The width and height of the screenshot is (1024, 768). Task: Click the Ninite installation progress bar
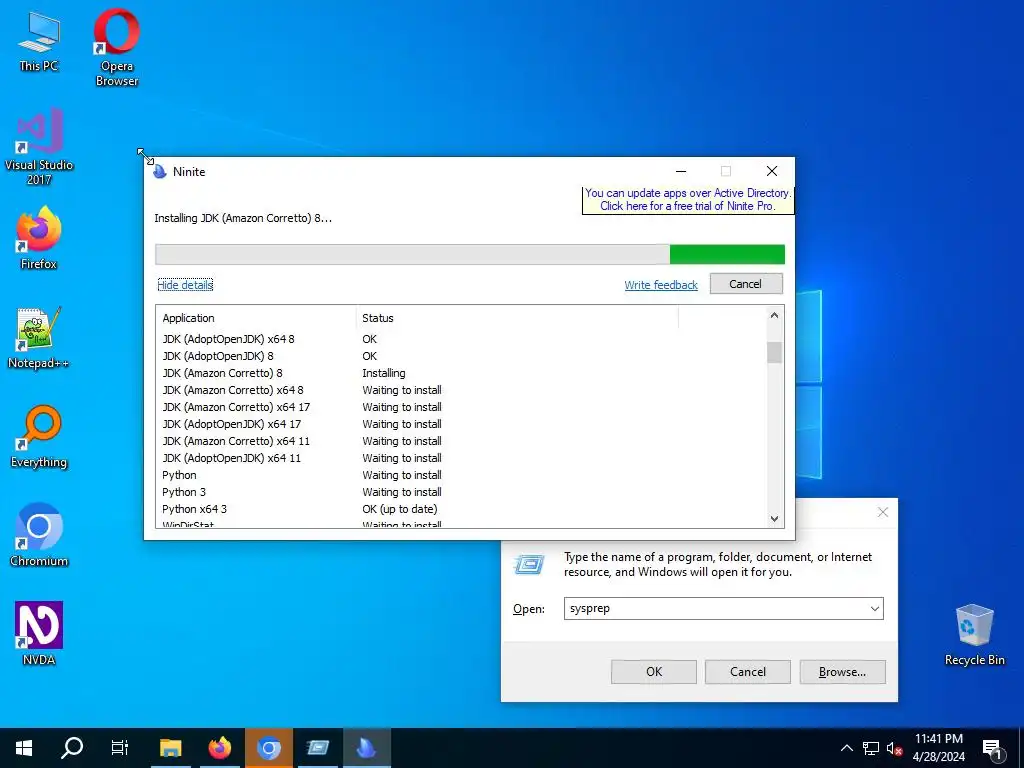470,255
